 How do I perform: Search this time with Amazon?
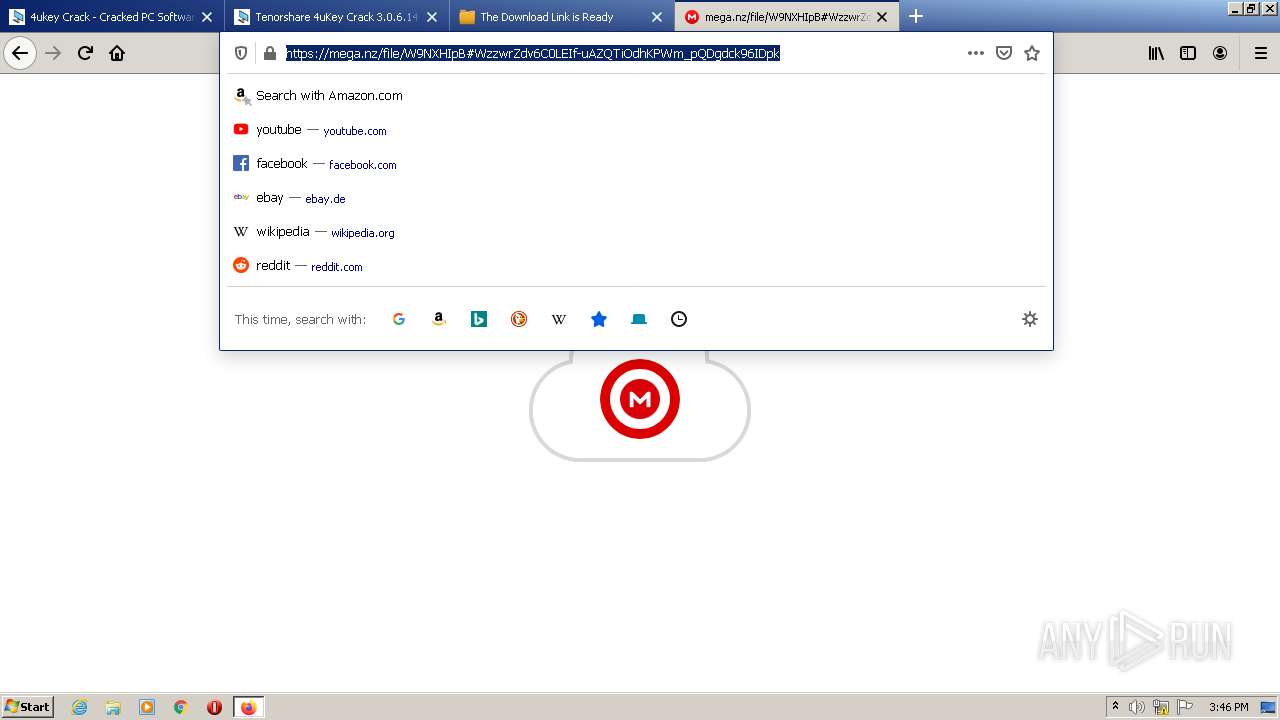click(439, 319)
